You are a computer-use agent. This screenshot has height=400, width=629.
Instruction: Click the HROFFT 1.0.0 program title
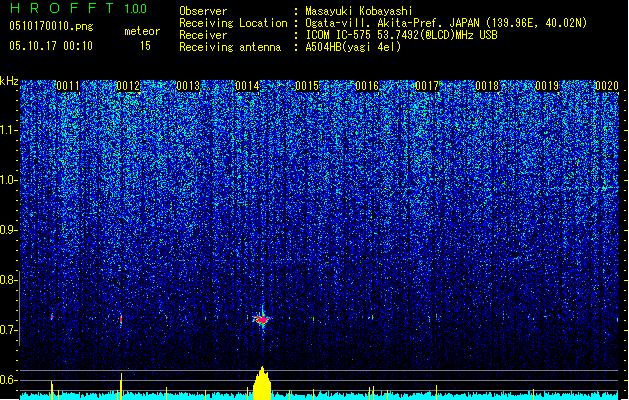[x=78, y=8]
